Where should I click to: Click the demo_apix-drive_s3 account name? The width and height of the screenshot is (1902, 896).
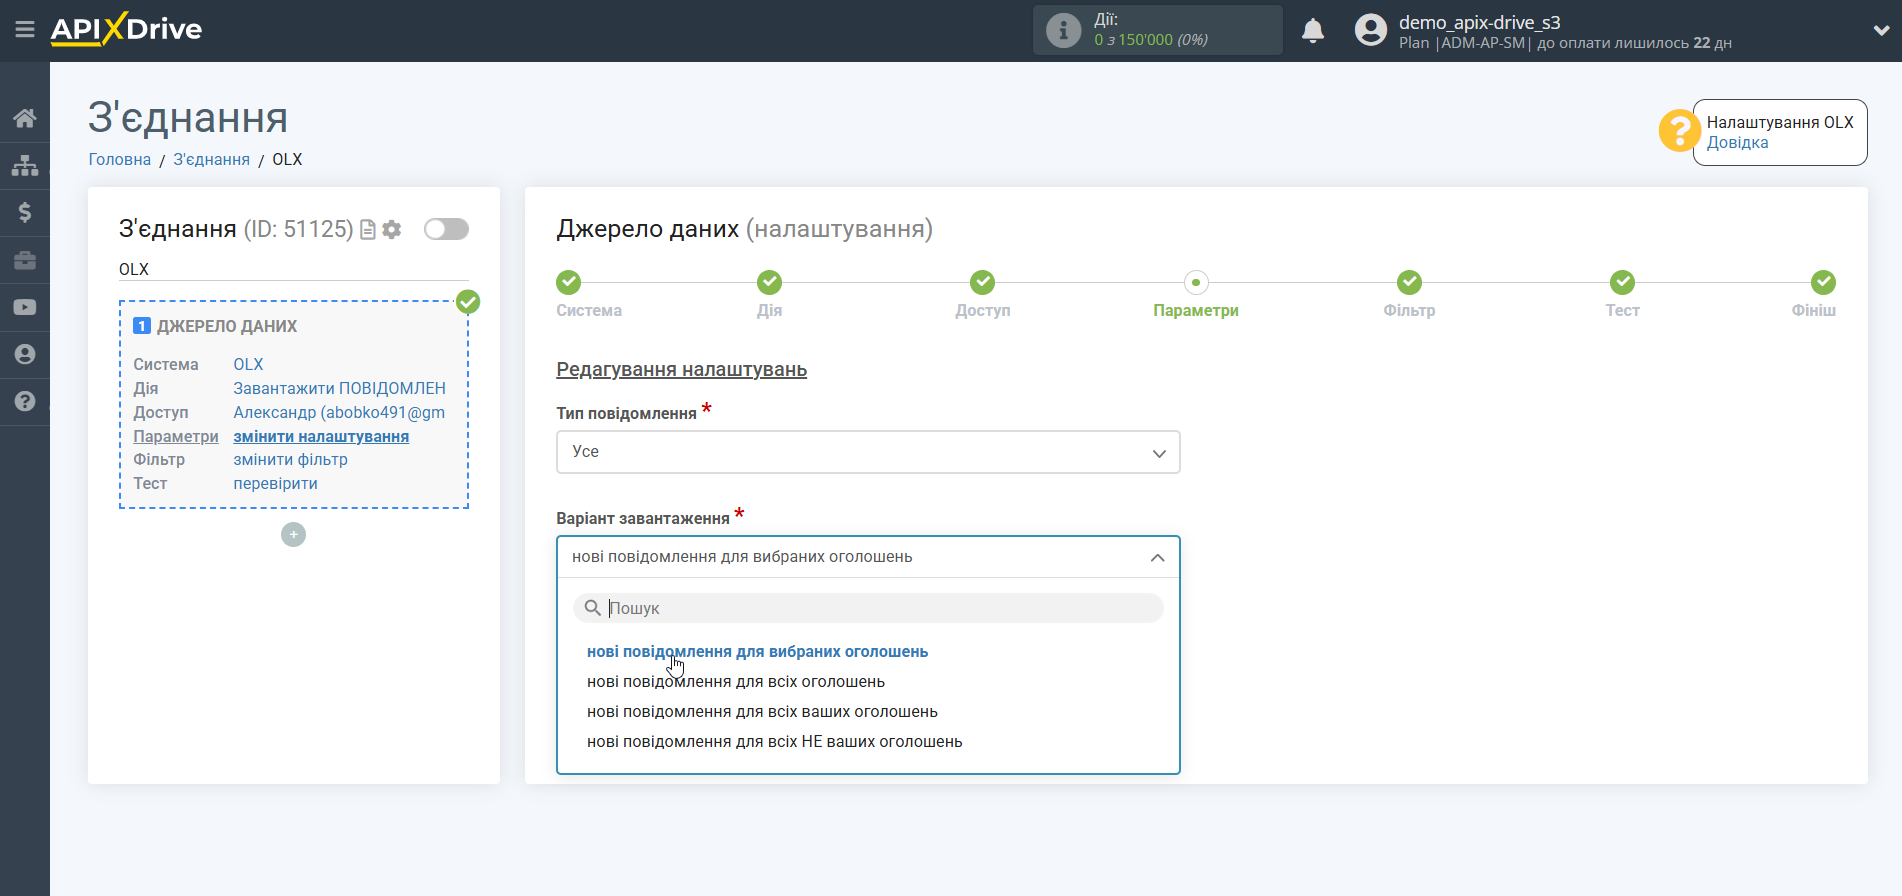pos(1479,22)
